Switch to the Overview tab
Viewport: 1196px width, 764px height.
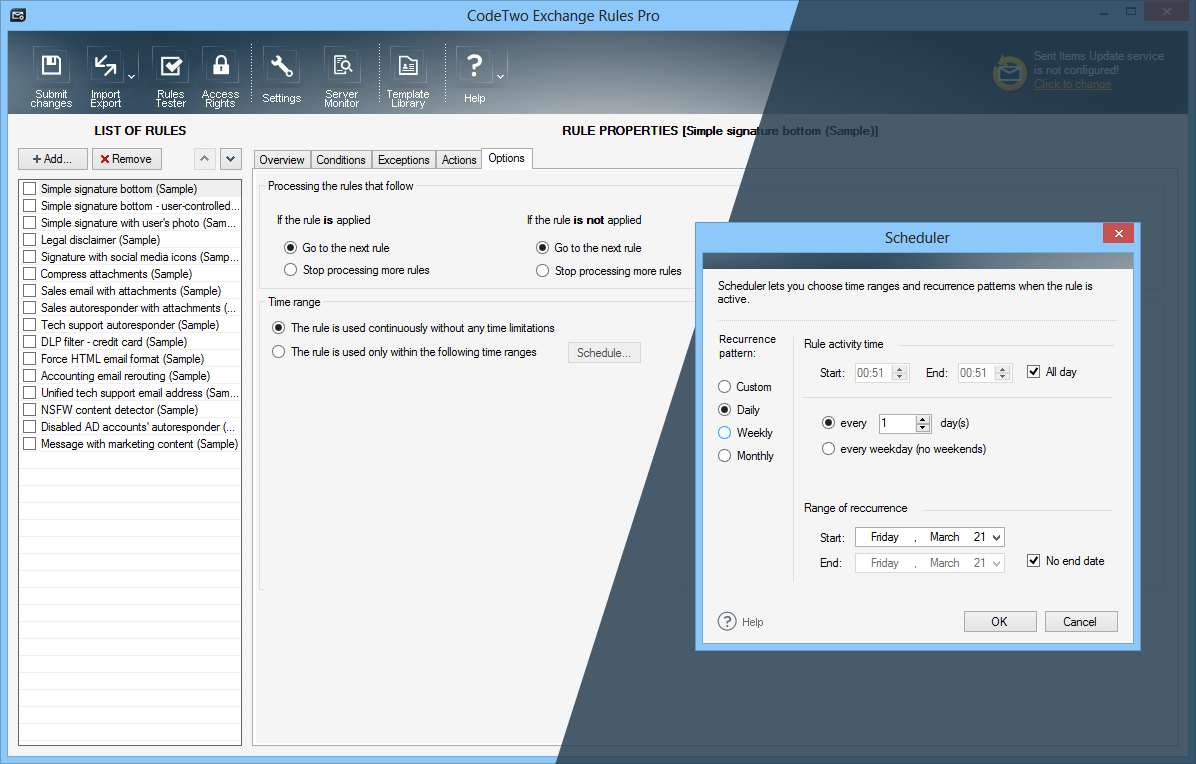(281, 159)
